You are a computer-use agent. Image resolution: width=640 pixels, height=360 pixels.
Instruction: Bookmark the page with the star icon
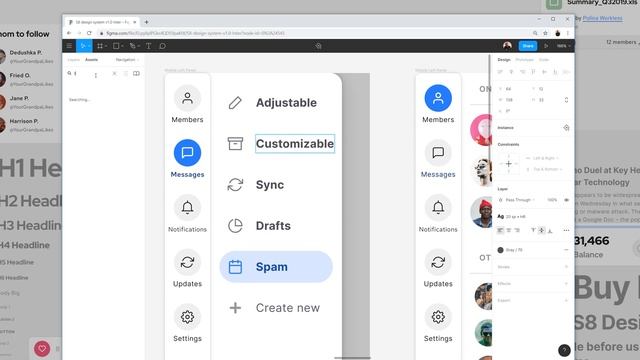pos(545,33)
